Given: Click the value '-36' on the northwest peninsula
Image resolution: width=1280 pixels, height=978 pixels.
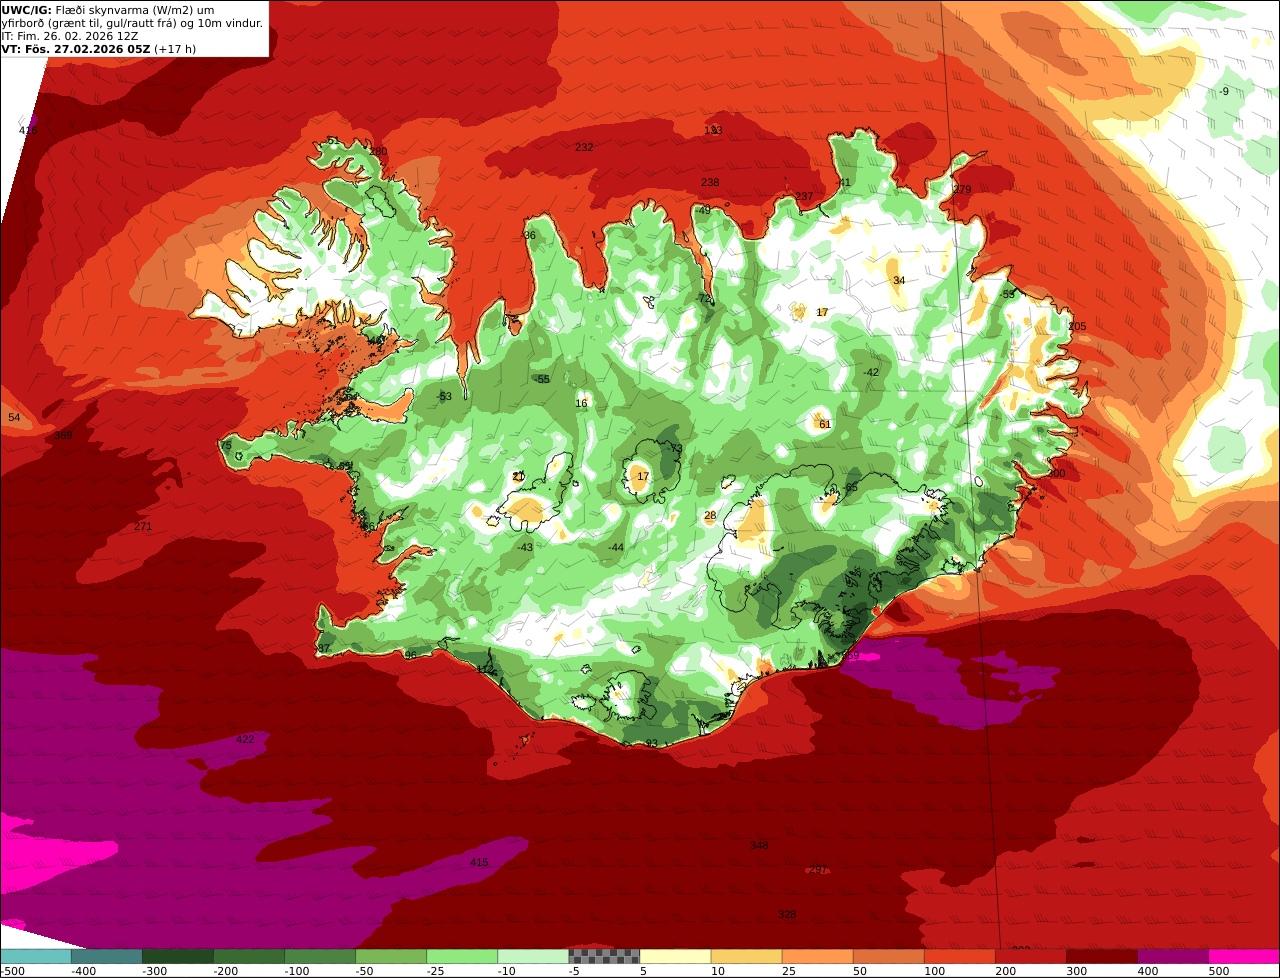Looking at the screenshot, I should (x=528, y=236).
